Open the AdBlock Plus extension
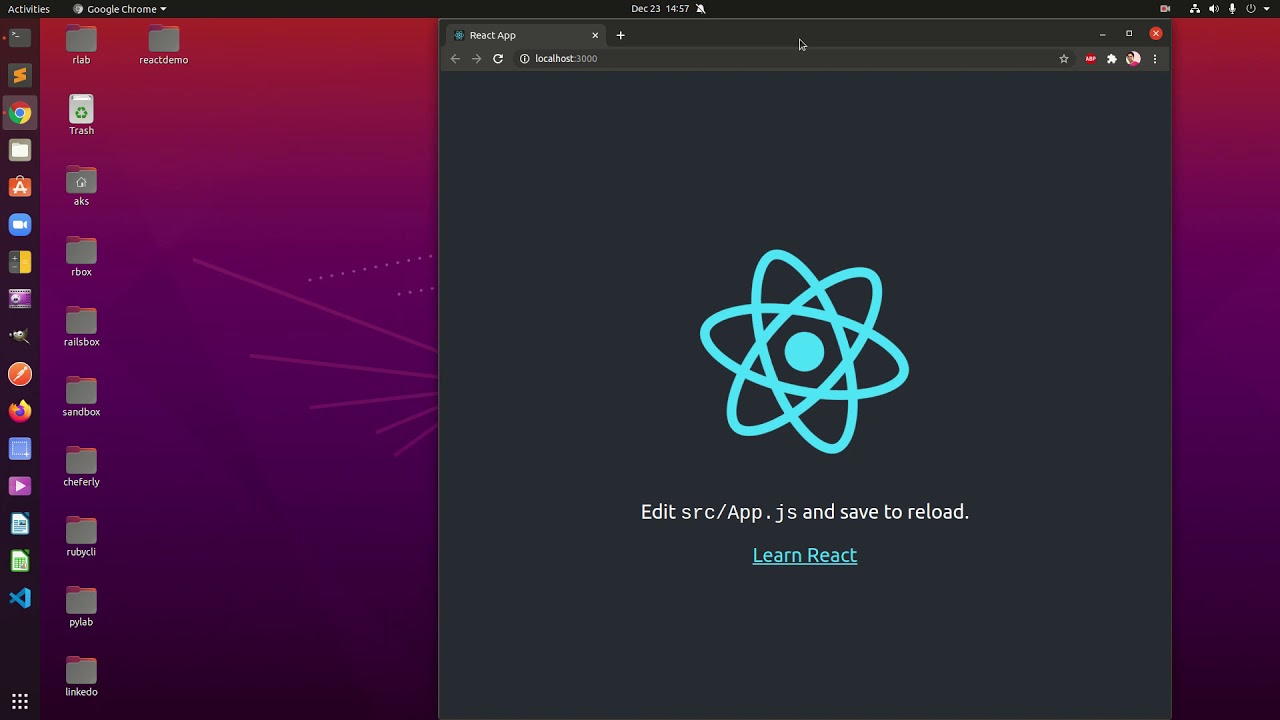Viewport: 1280px width, 720px height. point(1091,59)
